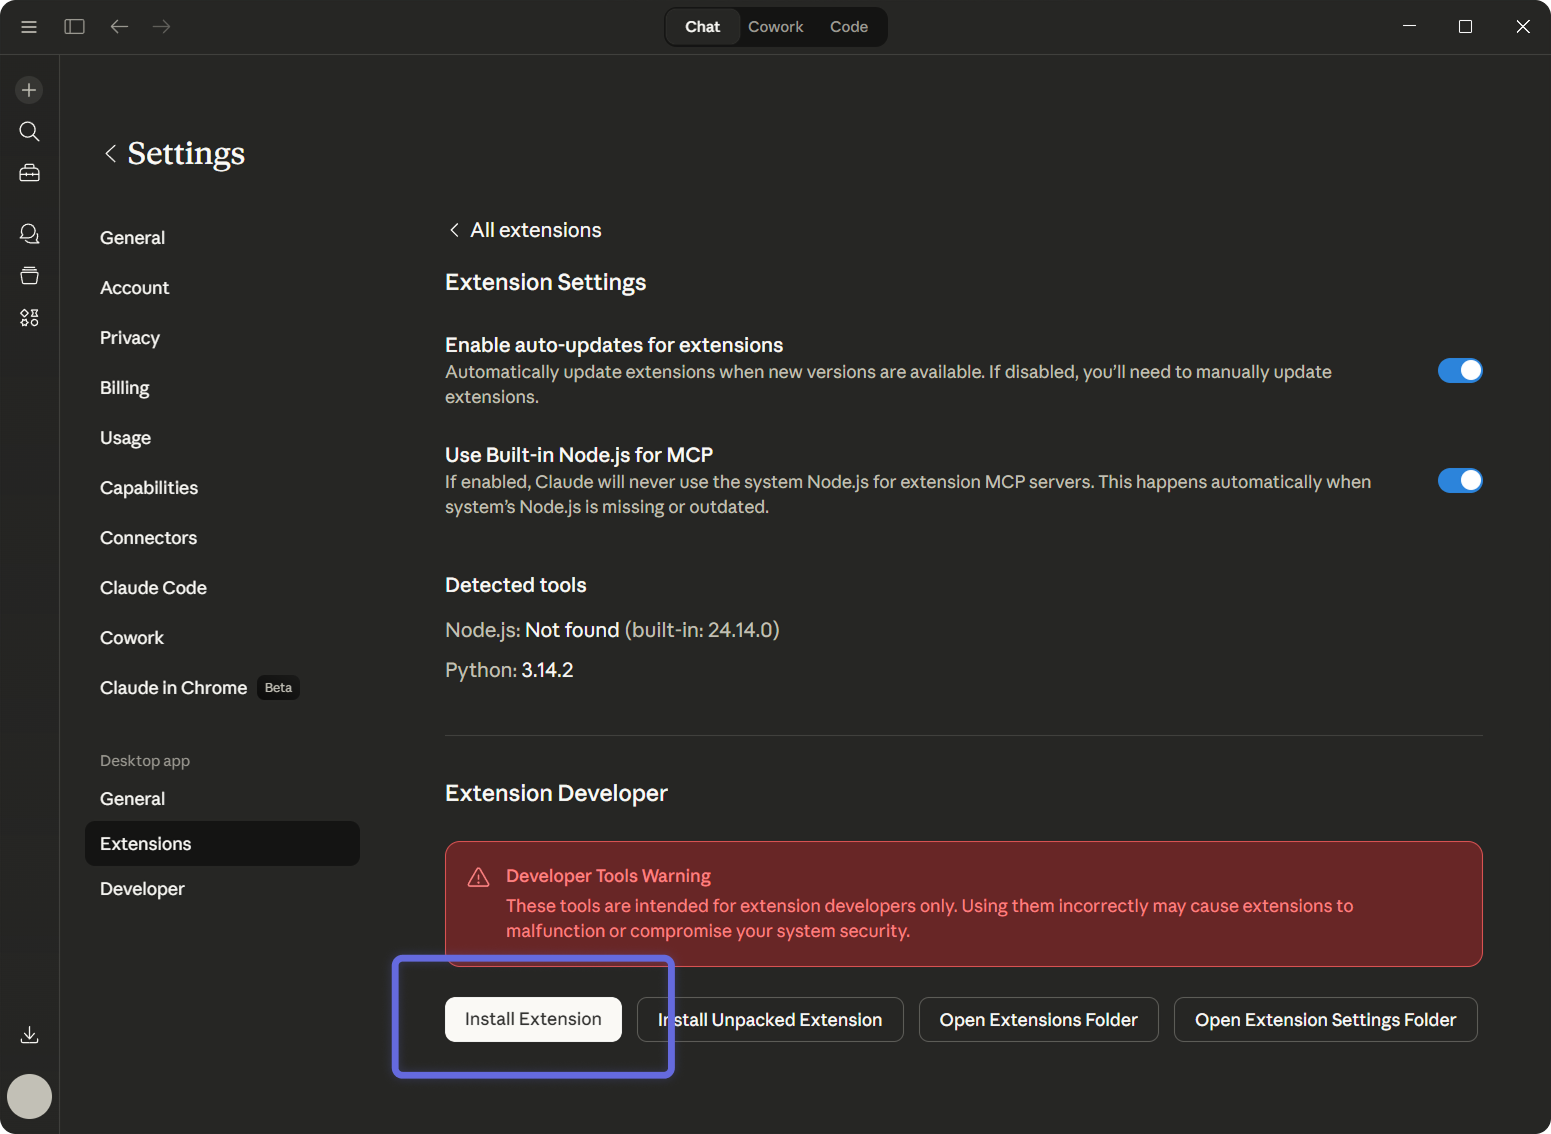Open the hamburger menu at top left
The image size is (1551, 1134).
(29, 26)
